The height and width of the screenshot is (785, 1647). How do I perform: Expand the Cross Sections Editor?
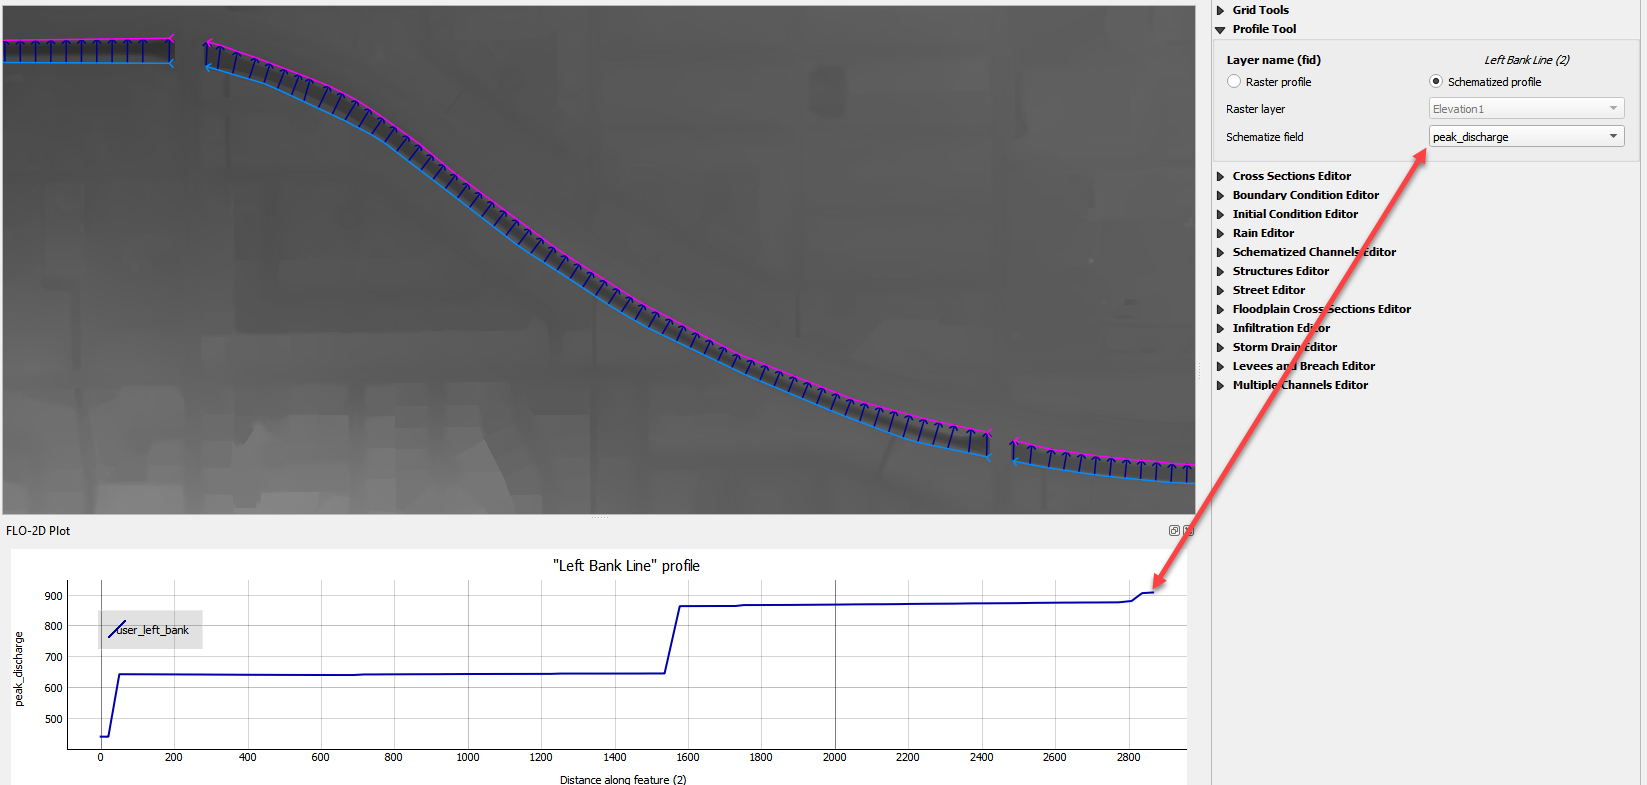click(1220, 176)
